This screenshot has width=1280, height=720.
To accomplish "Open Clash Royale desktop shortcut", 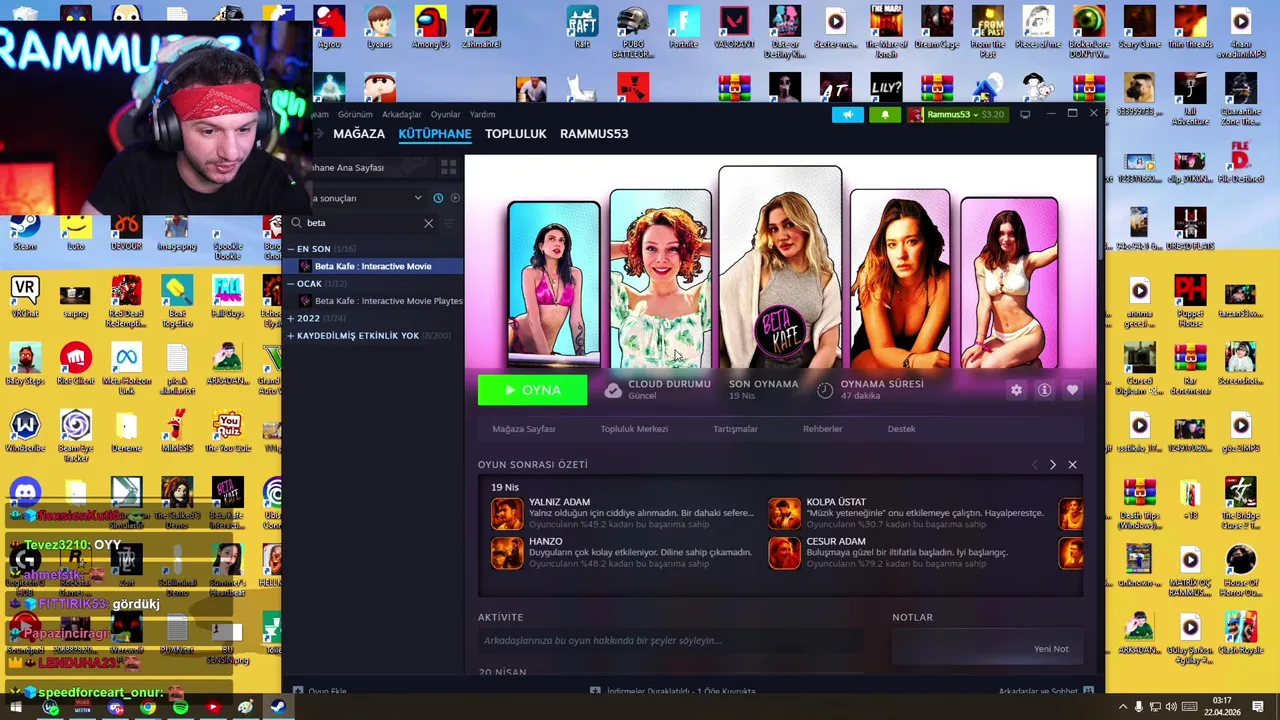I will [x=1240, y=632].
